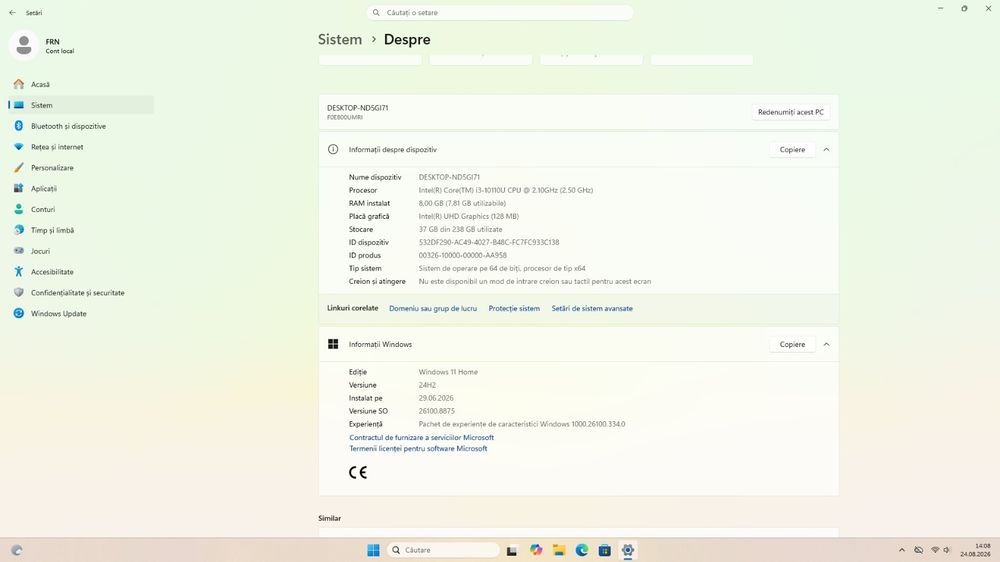The height and width of the screenshot is (562, 1000).
Task: Open Termenii licenței pentru software Microsoft
Action: [418, 448]
